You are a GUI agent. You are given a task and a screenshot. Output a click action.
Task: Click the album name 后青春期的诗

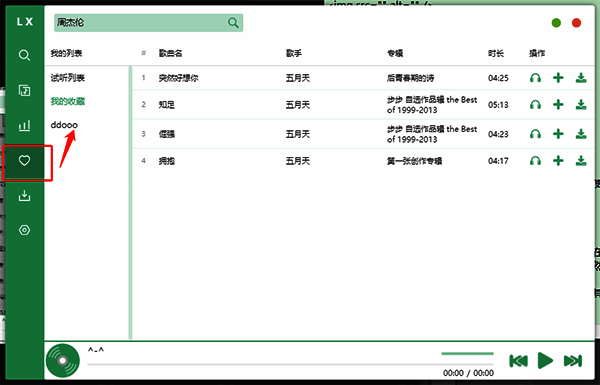point(411,78)
